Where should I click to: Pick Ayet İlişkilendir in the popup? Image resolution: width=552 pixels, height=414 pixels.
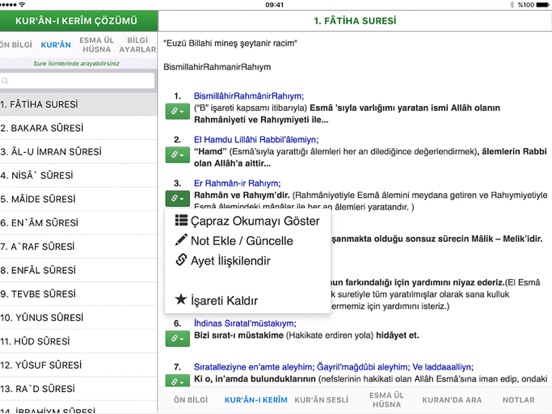(x=223, y=261)
